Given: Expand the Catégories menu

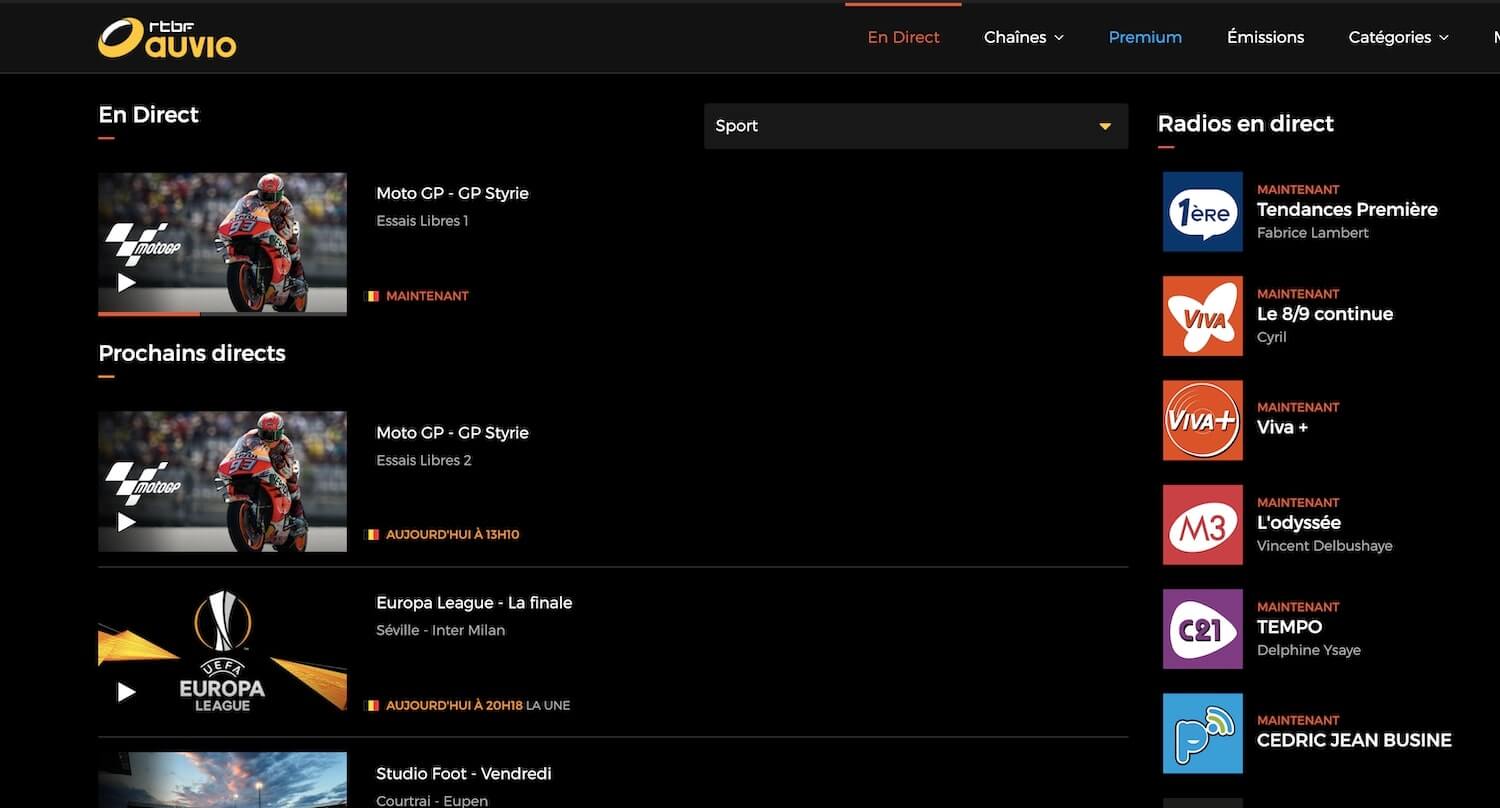Looking at the screenshot, I should [x=1398, y=37].
